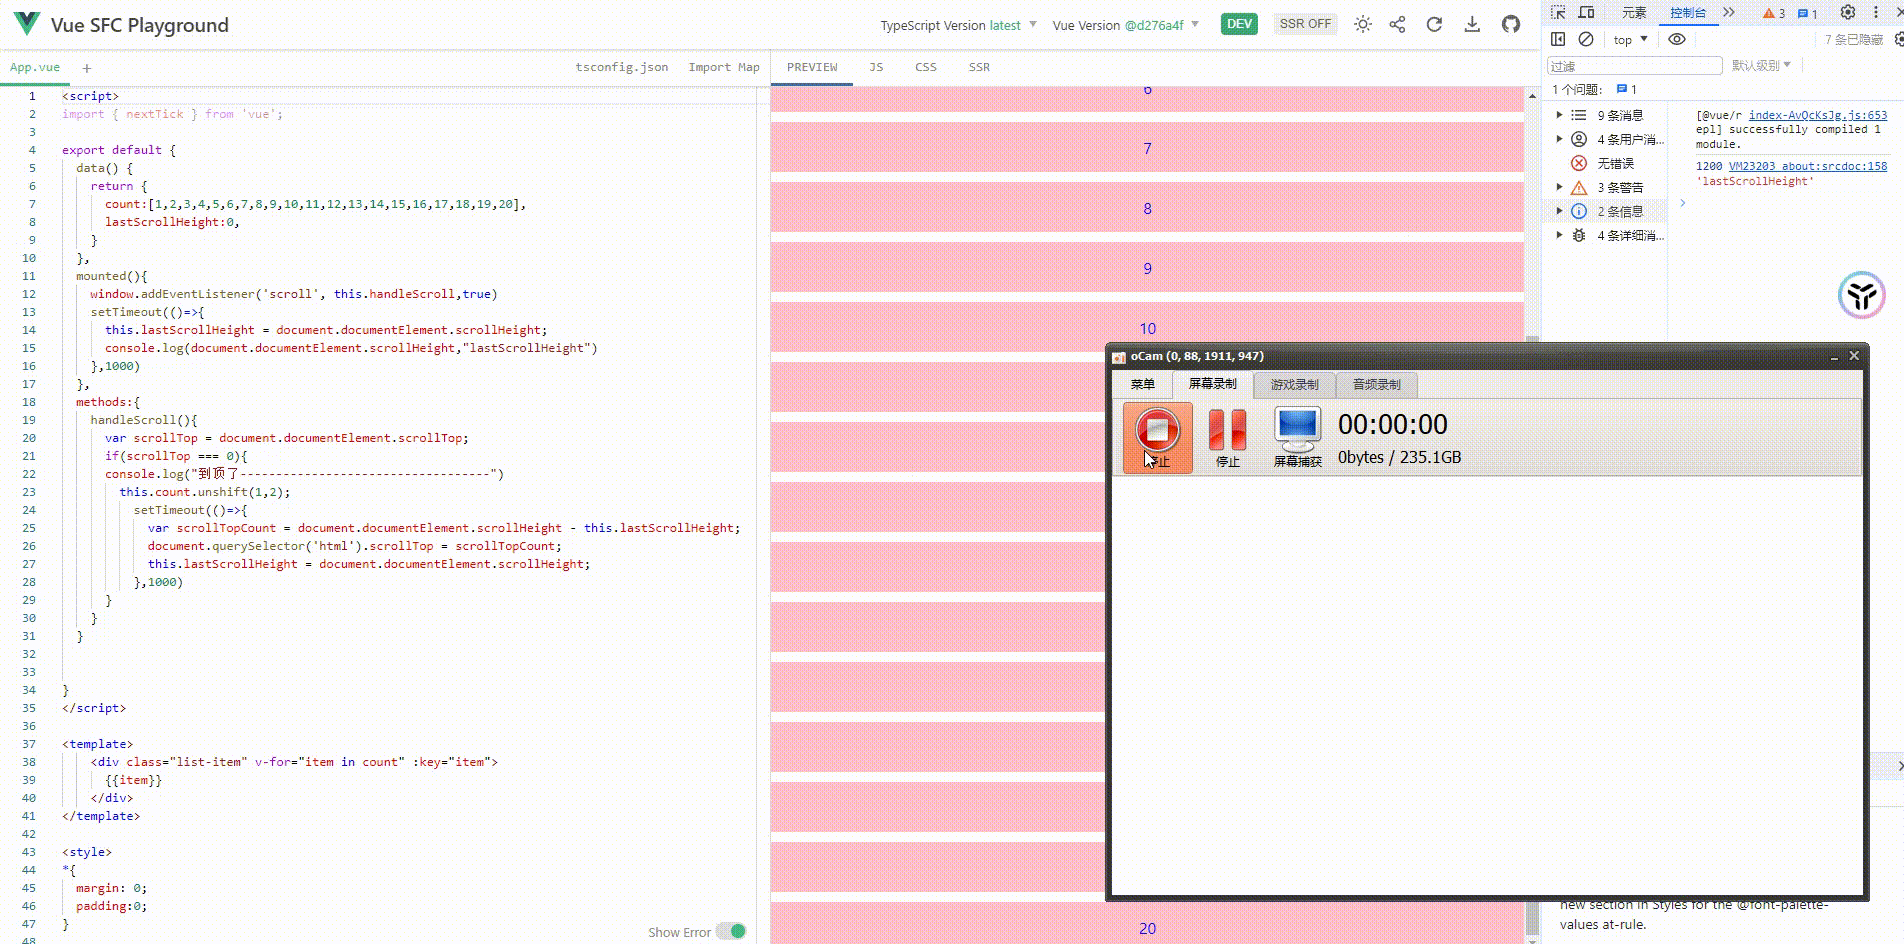This screenshot has width=1904, height=944.
Task: Click the Vue logo in the header
Action: (27, 24)
